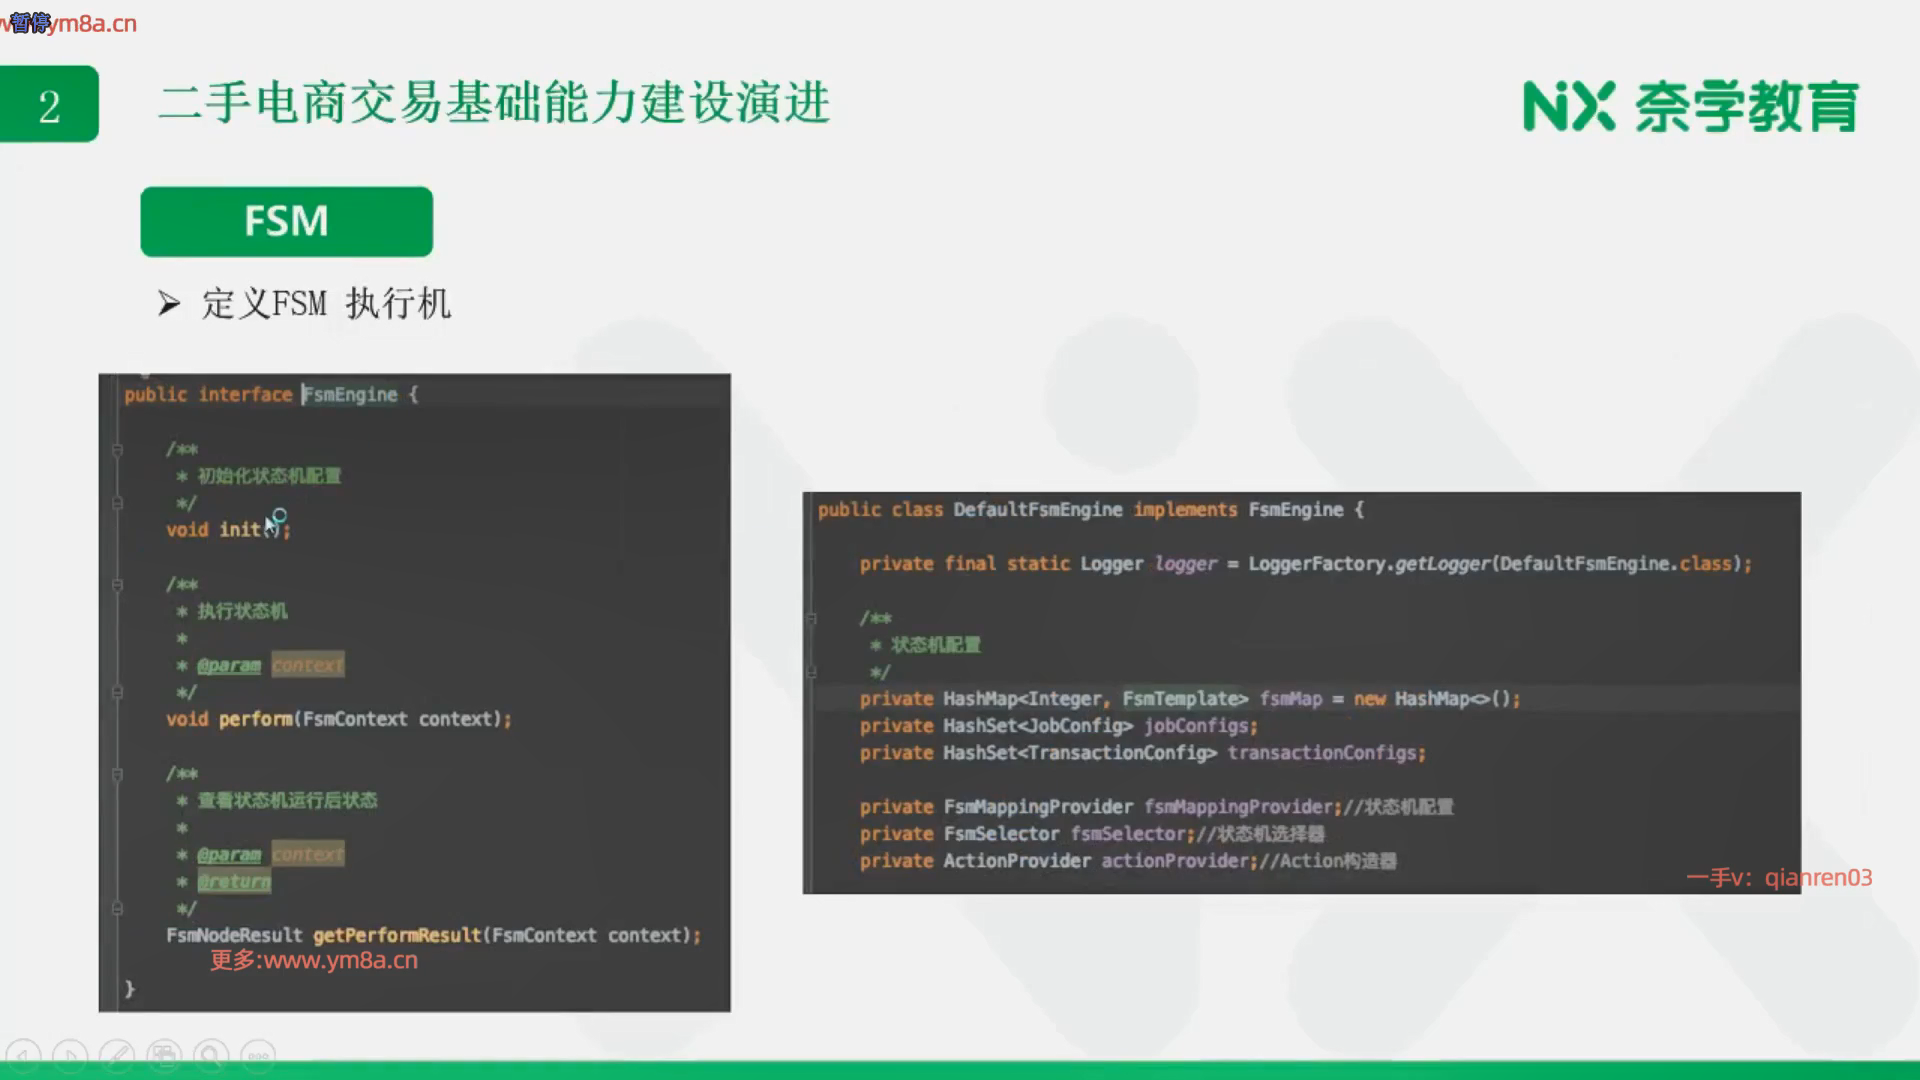
Task: Activate the zoom magnifier slideshow tool
Action: [x=211, y=1055]
